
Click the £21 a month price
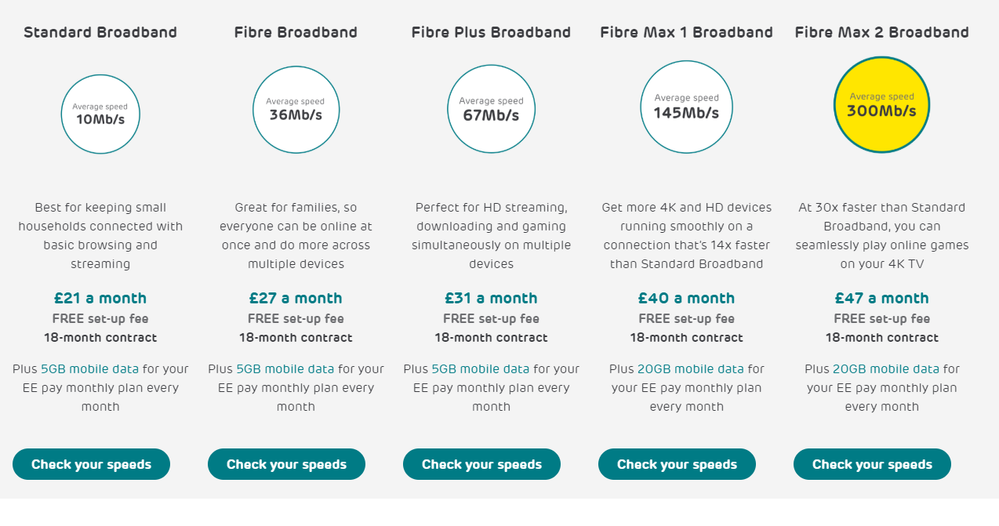pyautogui.click(x=101, y=298)
